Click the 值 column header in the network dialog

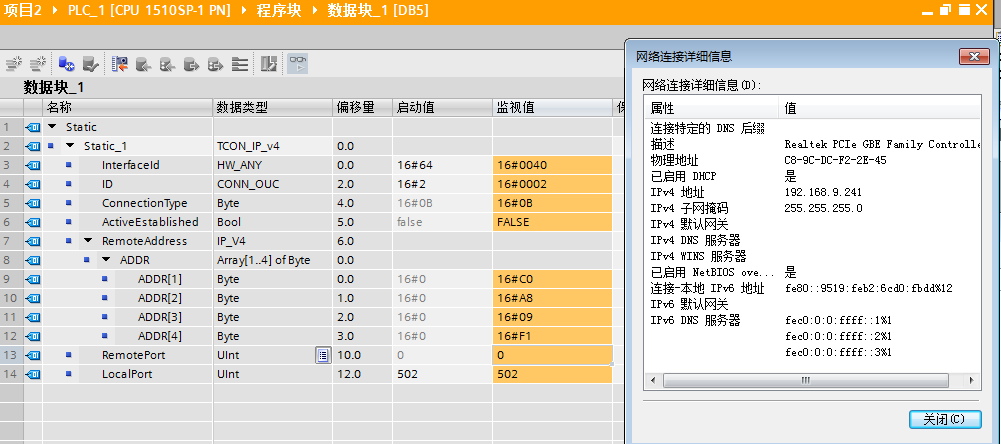879,109
